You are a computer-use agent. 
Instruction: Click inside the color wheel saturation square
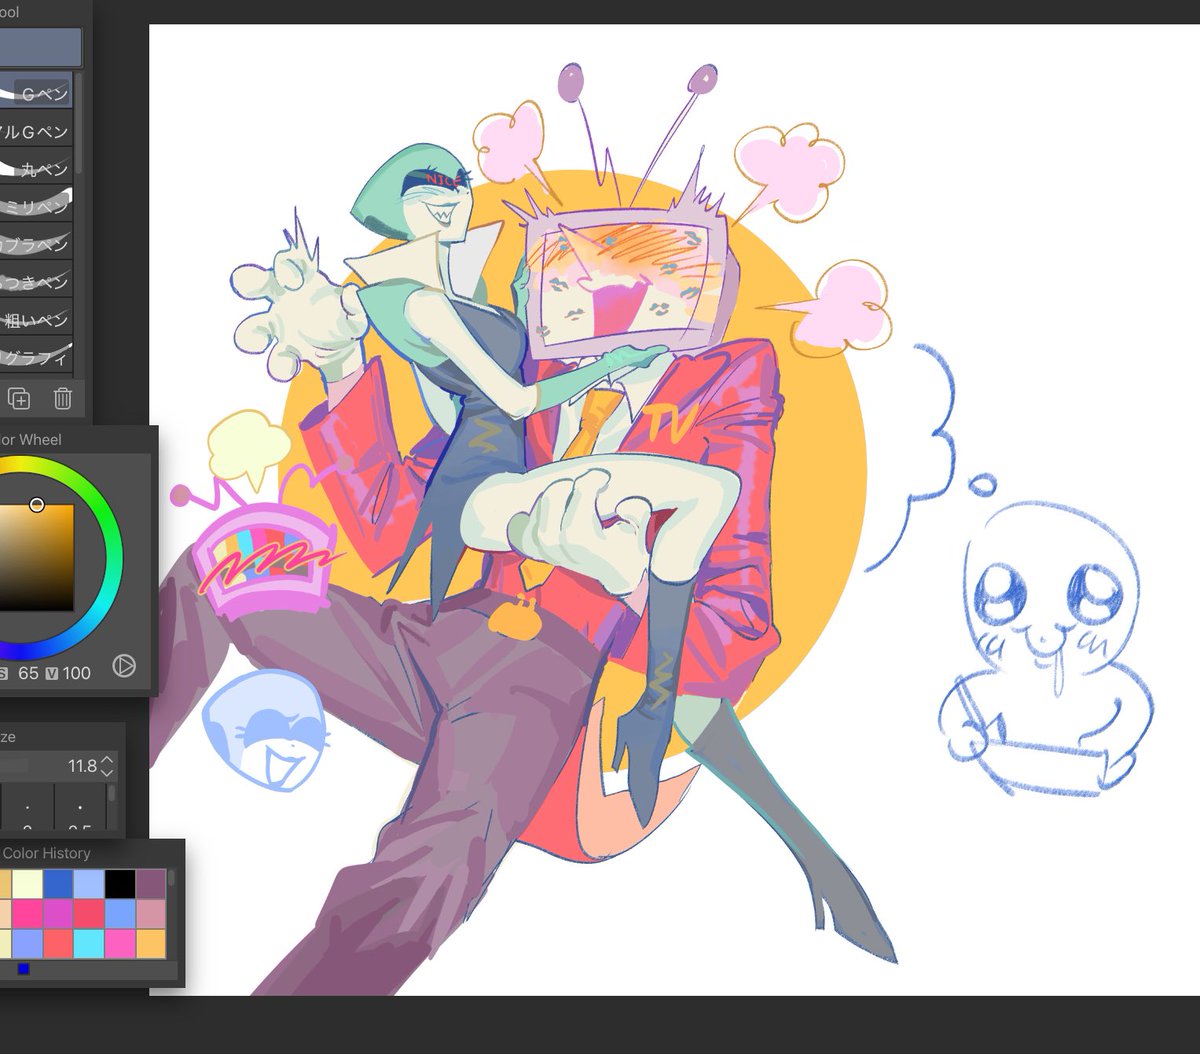click(36, 557)
